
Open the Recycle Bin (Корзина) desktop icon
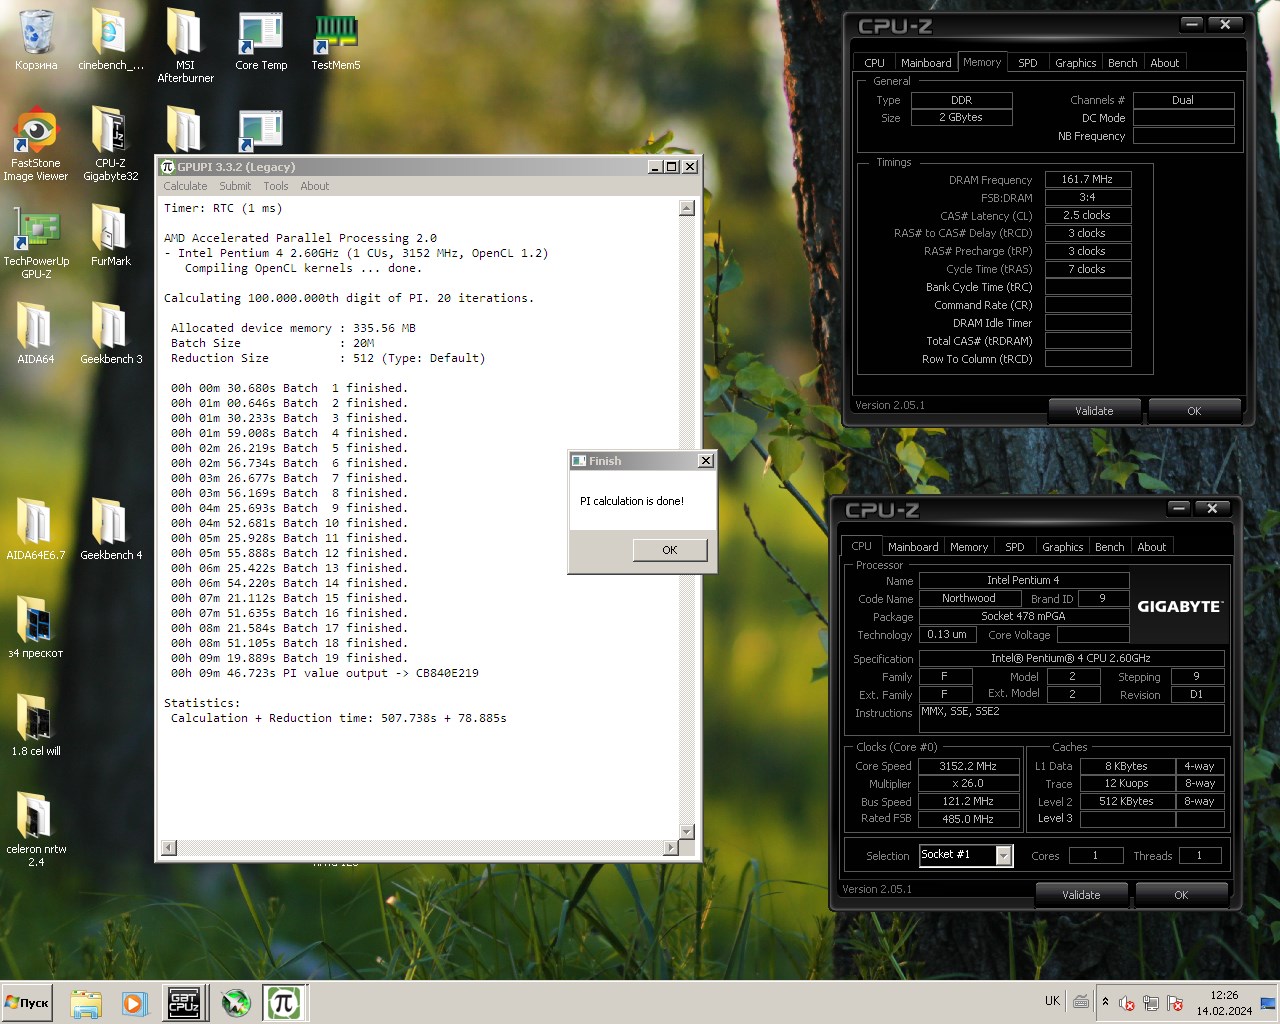pyautogui.click(x=36, y=40)
